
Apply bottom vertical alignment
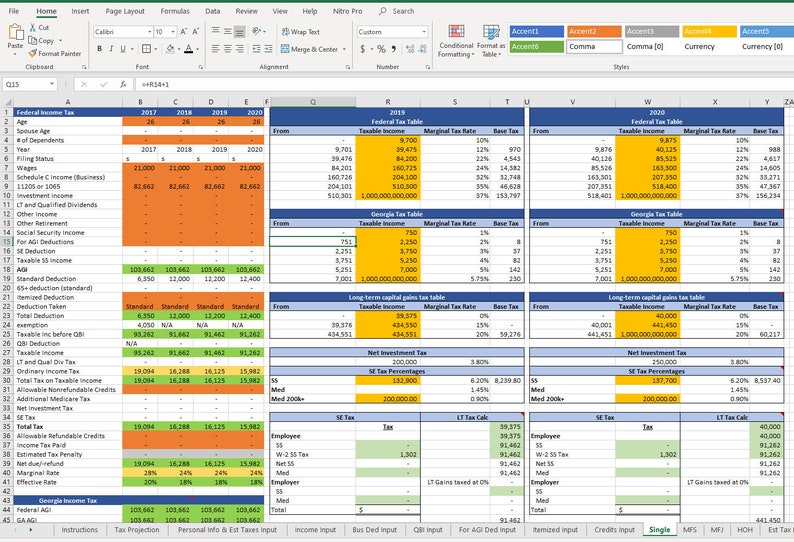pyautogui.click(x=240, y=31)
